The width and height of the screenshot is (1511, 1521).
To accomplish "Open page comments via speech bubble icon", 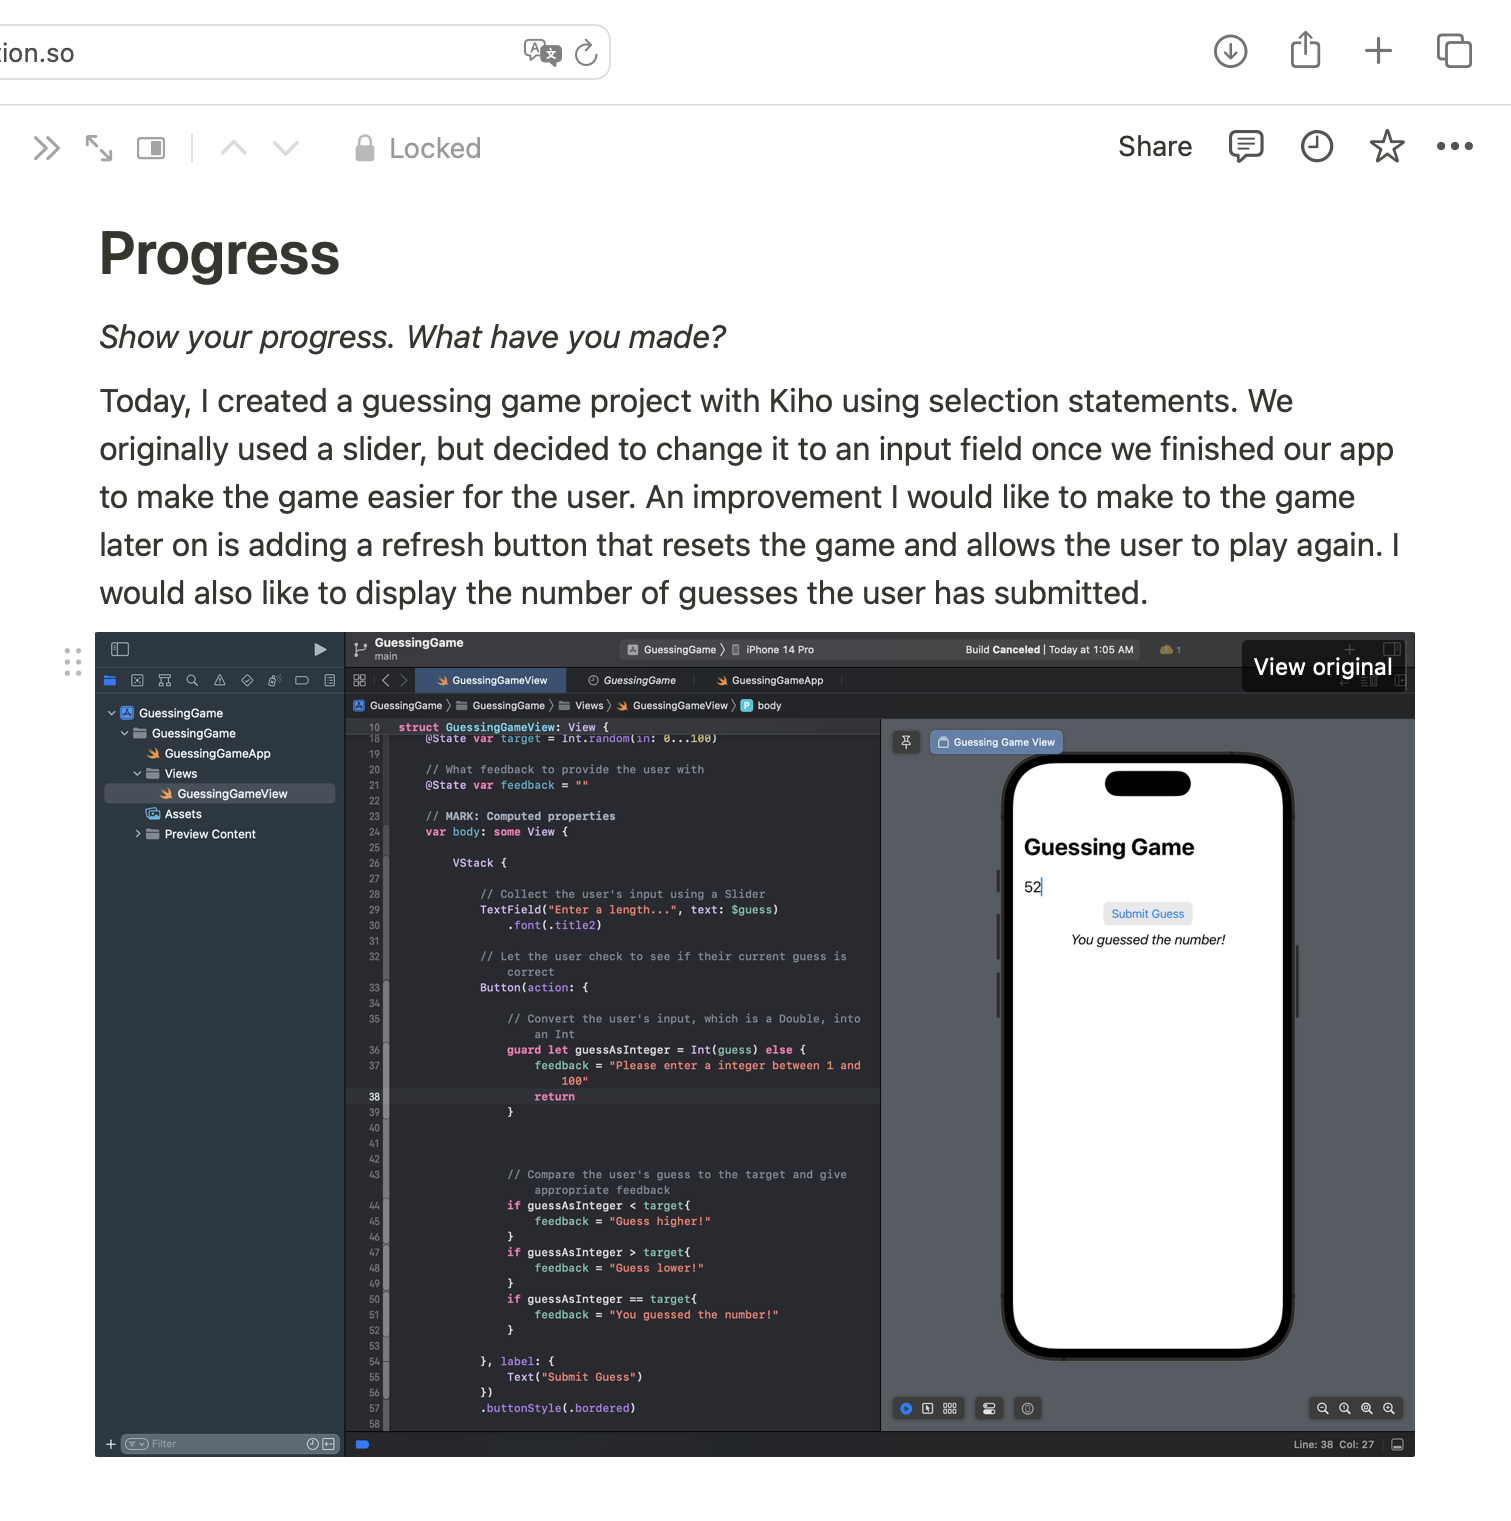I will click(1245, 147).
